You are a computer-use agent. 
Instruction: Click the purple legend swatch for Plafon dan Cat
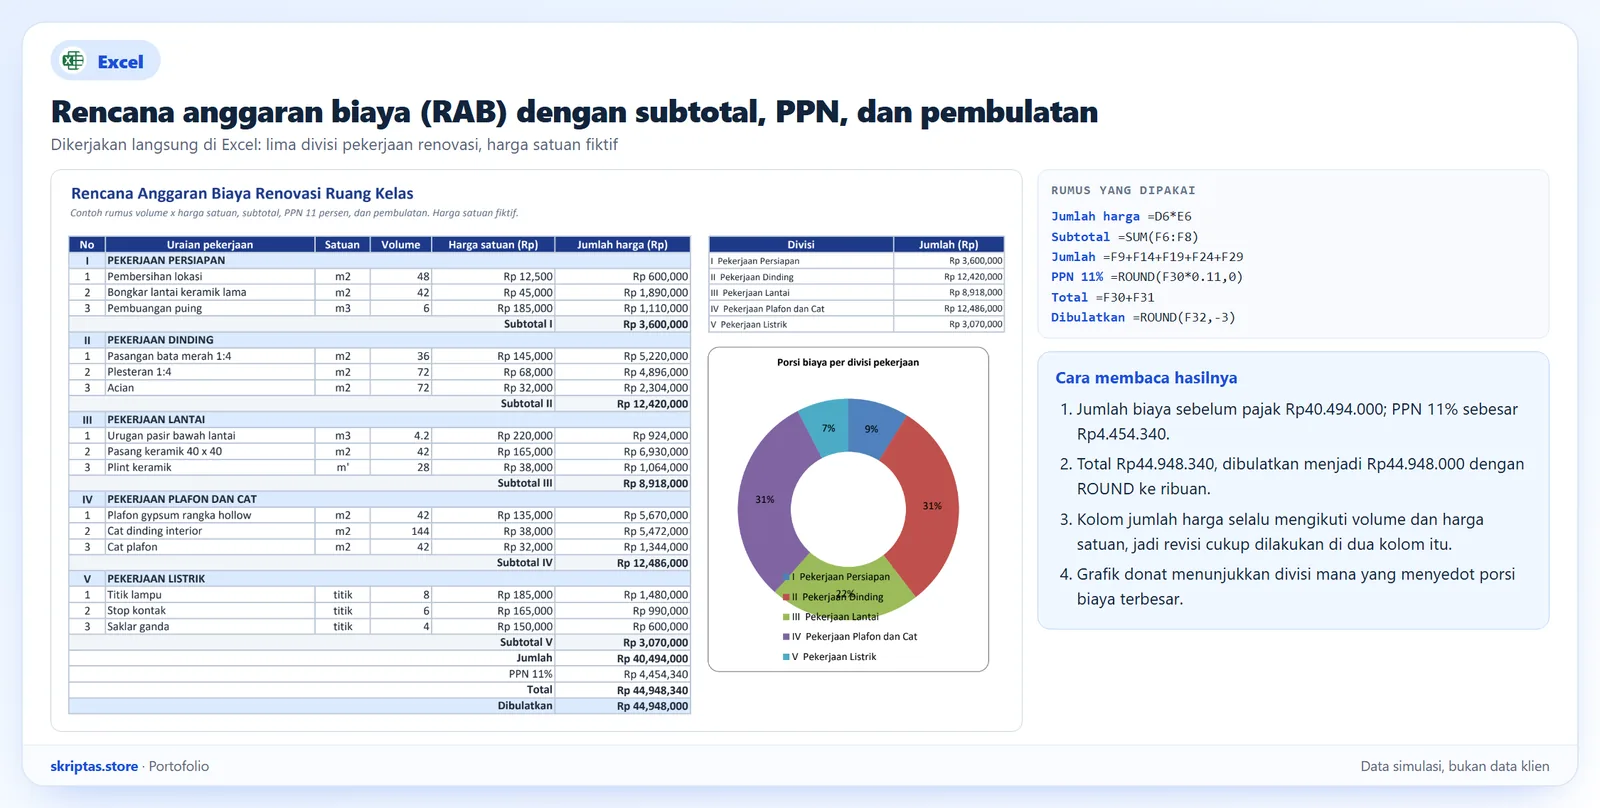point(786,637)
